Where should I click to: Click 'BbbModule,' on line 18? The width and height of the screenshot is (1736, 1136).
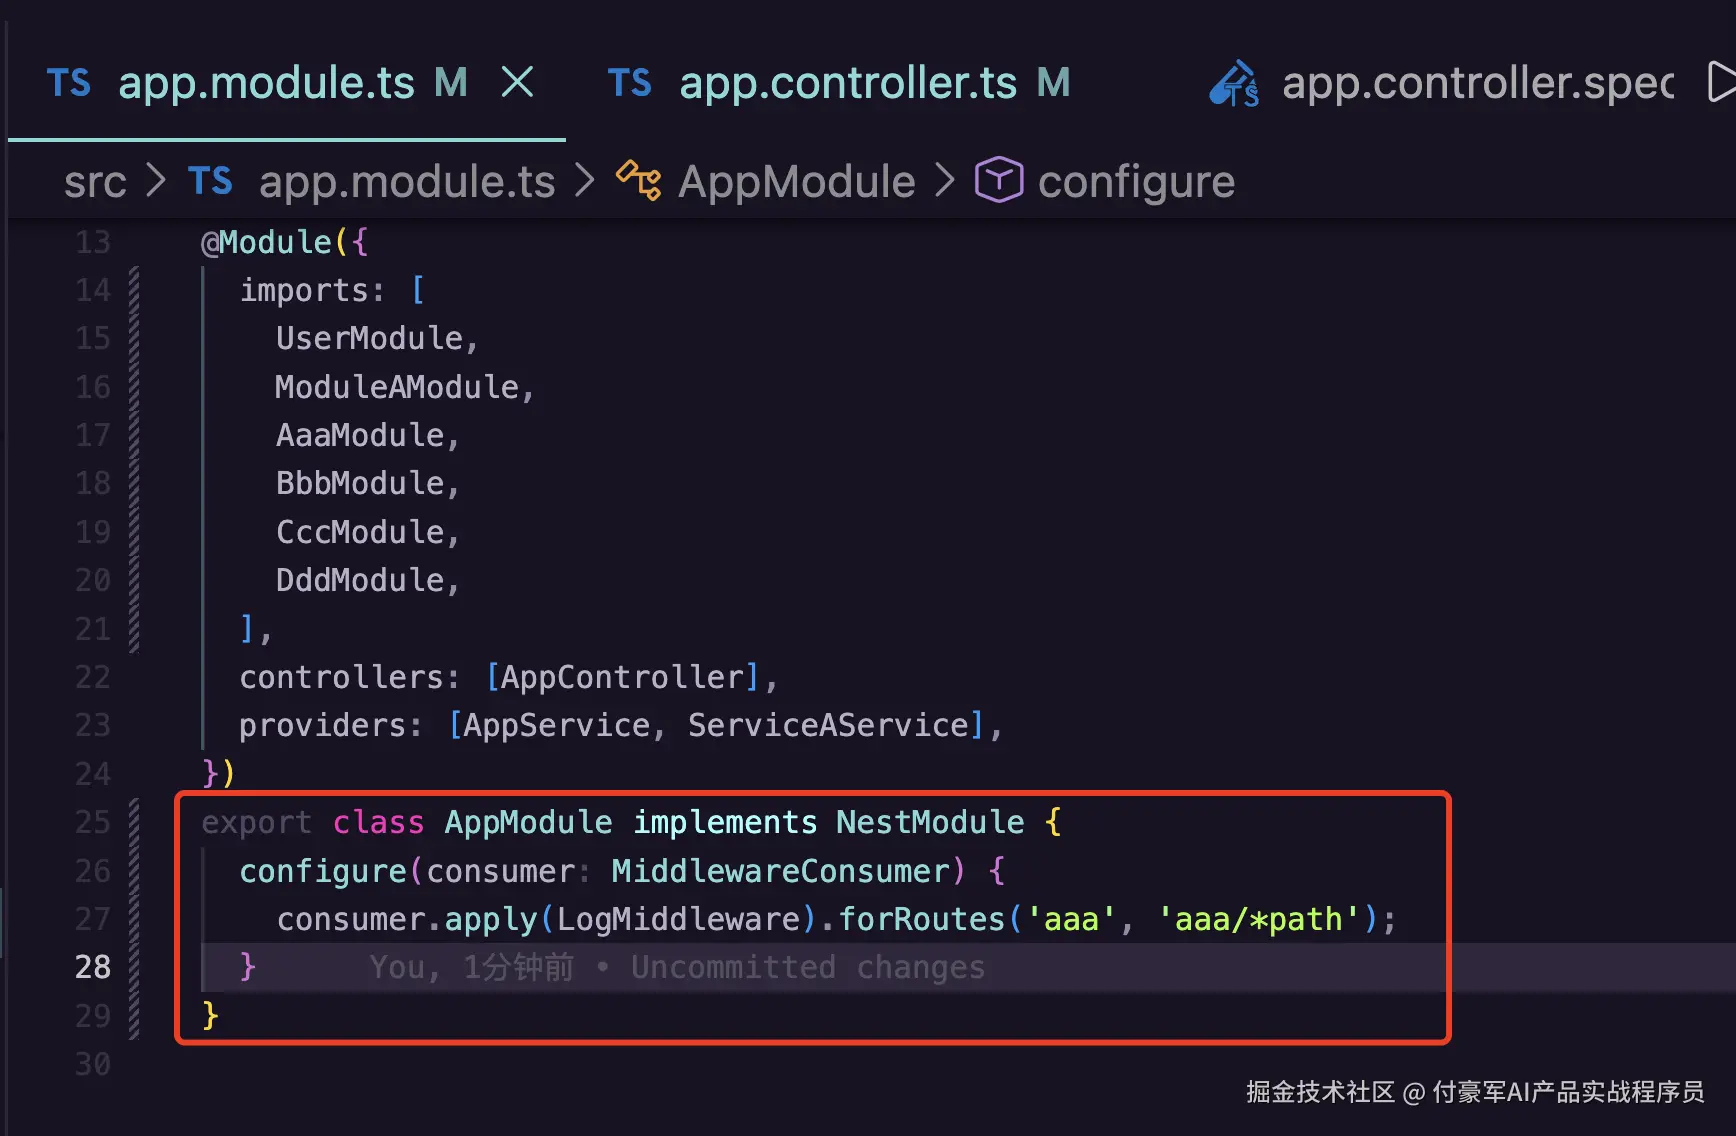(368, 483)
